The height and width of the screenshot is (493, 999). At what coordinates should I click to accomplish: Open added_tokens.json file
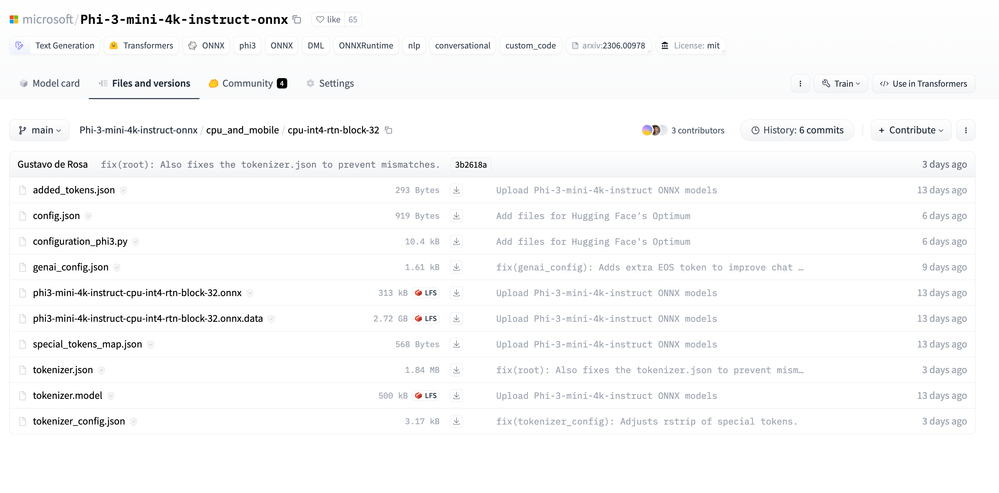tap(74, 190)
